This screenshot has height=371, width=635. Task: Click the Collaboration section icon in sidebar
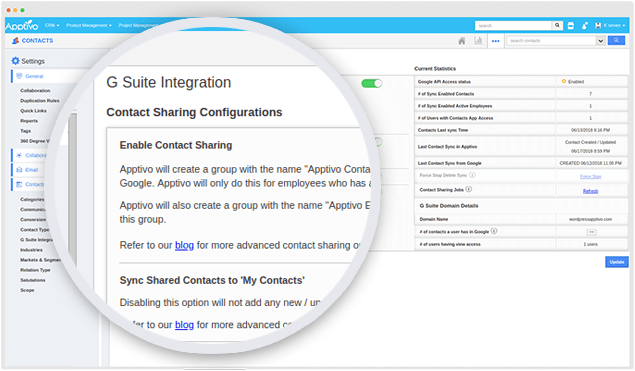(x=19, y=155)
